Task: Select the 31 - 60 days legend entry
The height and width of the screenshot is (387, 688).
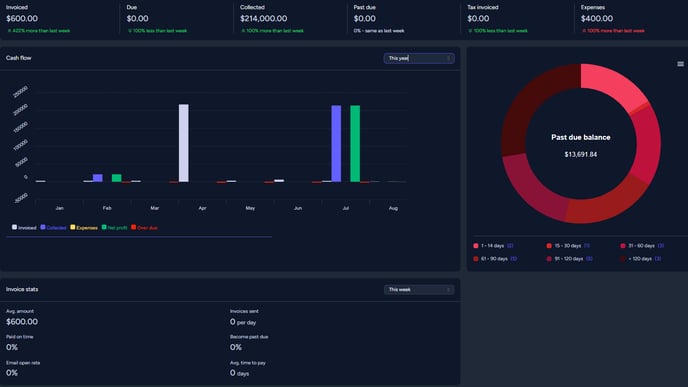Action: click(642, 246)
